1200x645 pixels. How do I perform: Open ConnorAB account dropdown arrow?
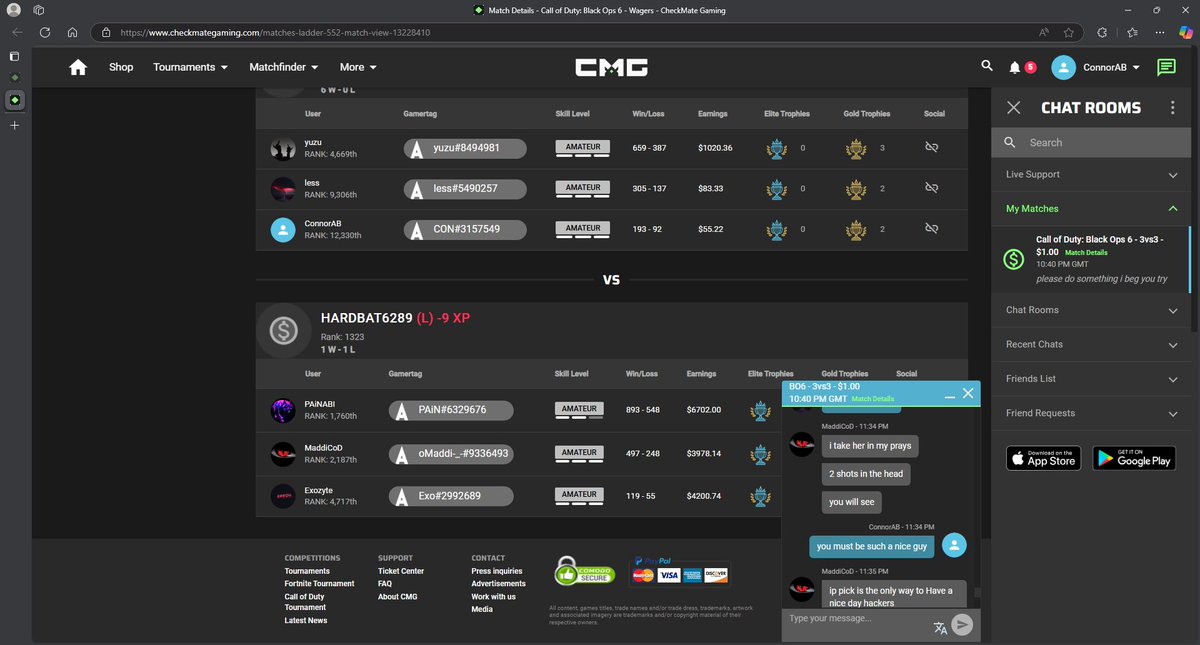(x=1136, y=68)
